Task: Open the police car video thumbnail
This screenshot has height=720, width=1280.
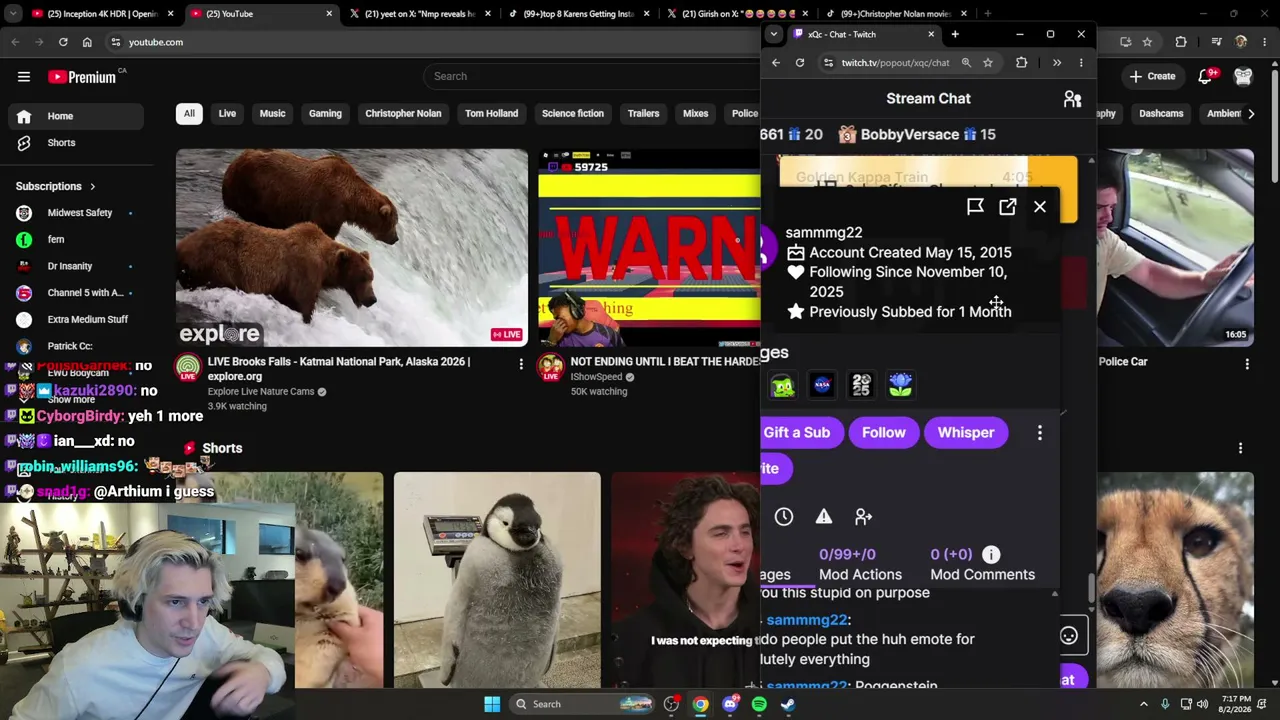Action: tap(1175, 248)
